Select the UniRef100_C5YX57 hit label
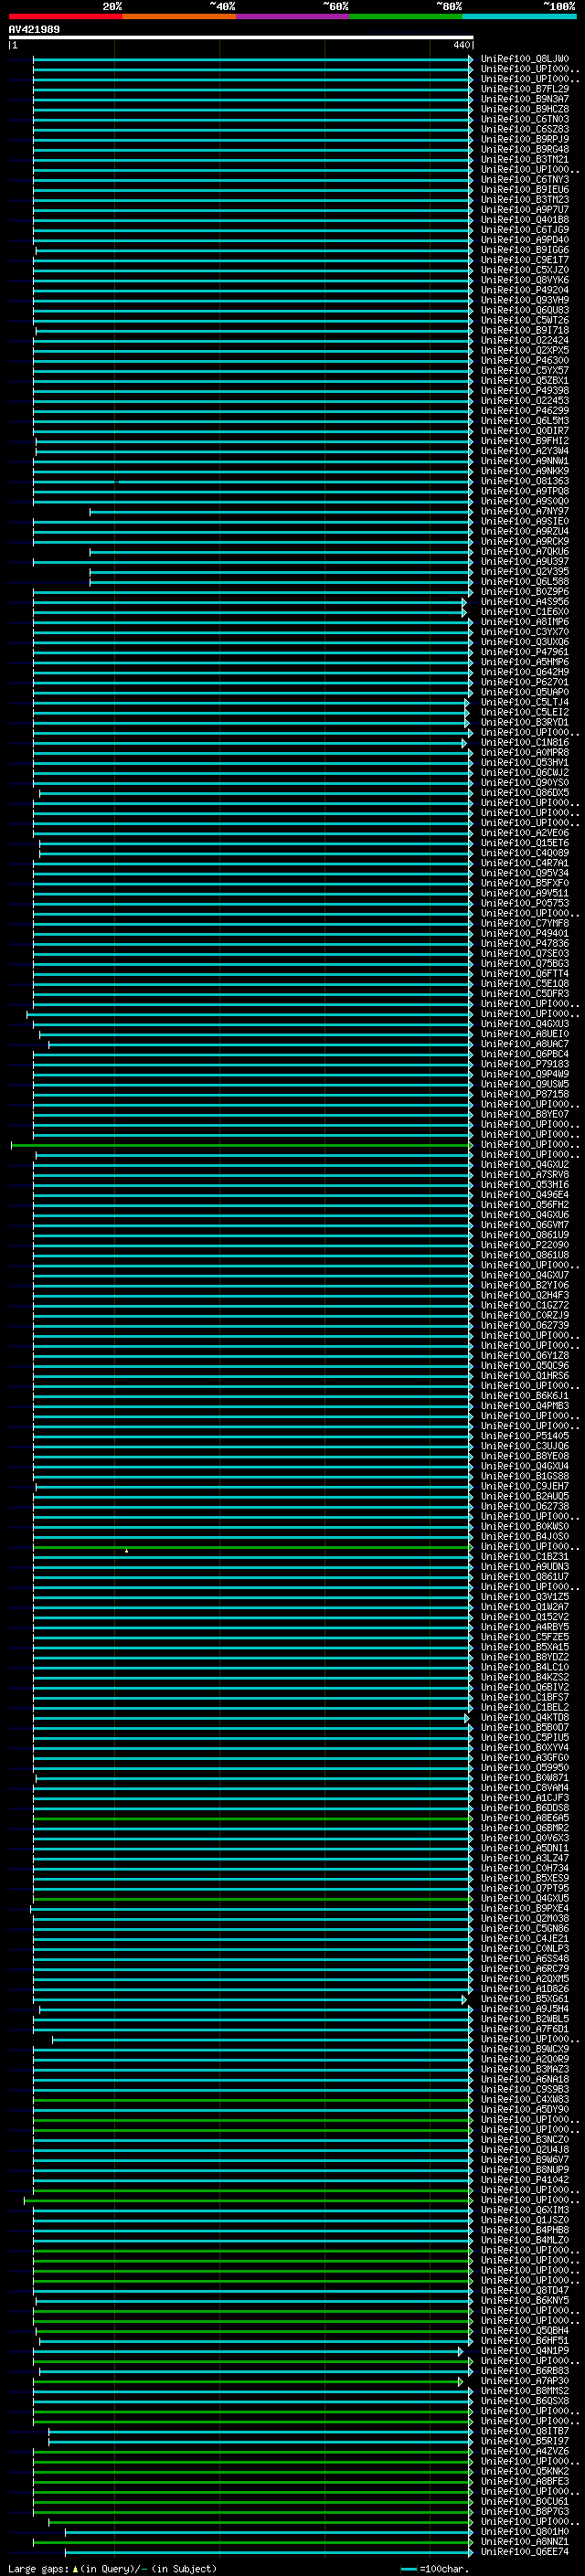 coord(525,371)
